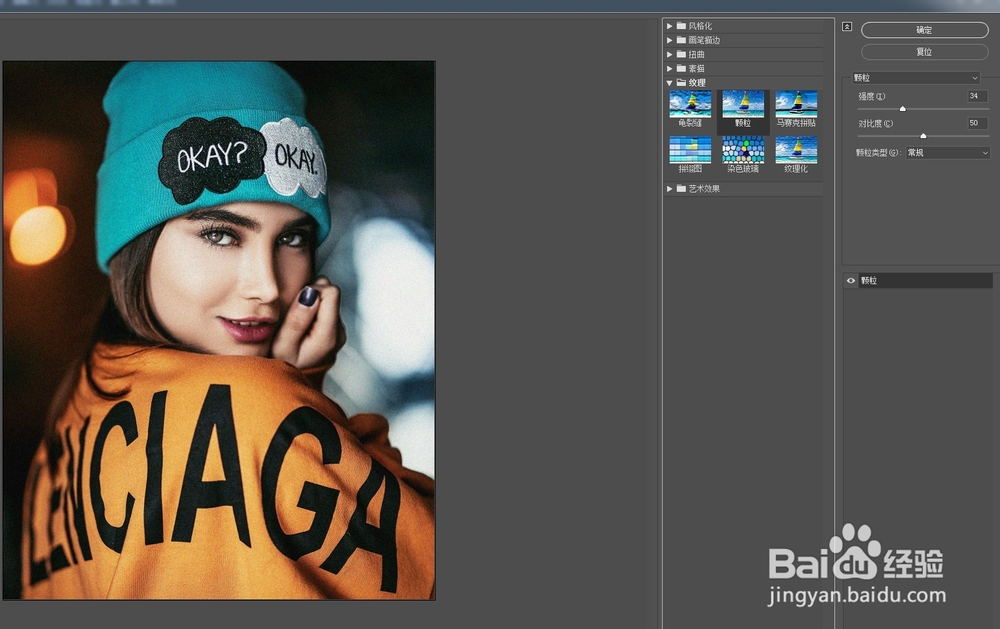
Task: Choose the 马赛克拼贴 filter thumbnail
Action: 796,109
